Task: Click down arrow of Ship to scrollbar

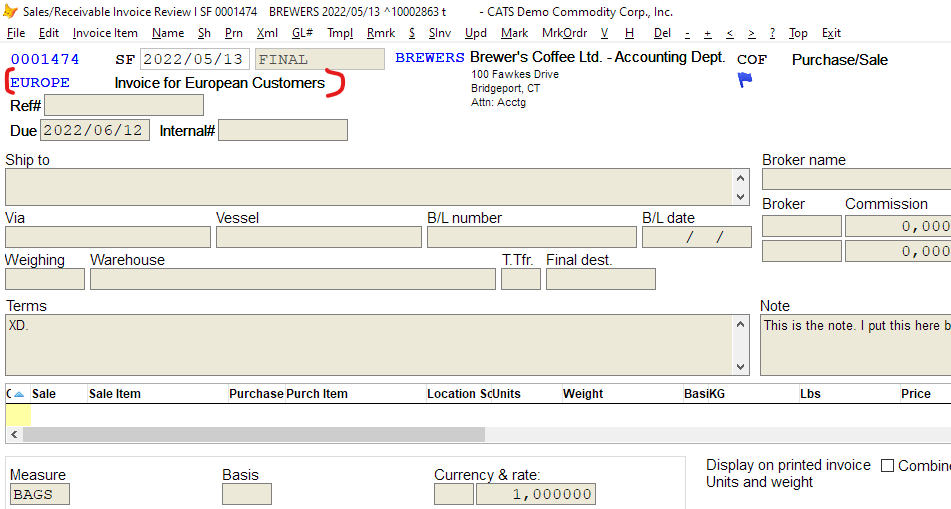Action: 740,197
